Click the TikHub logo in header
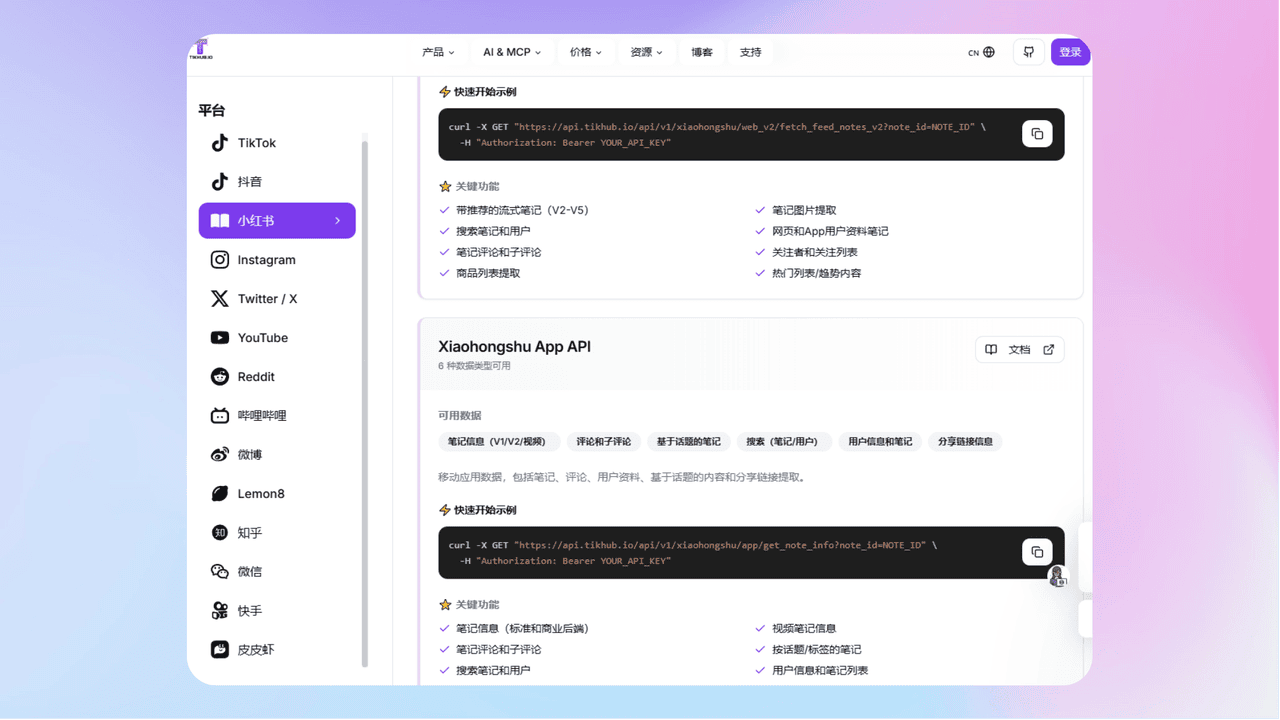 [x=201, y=50]
